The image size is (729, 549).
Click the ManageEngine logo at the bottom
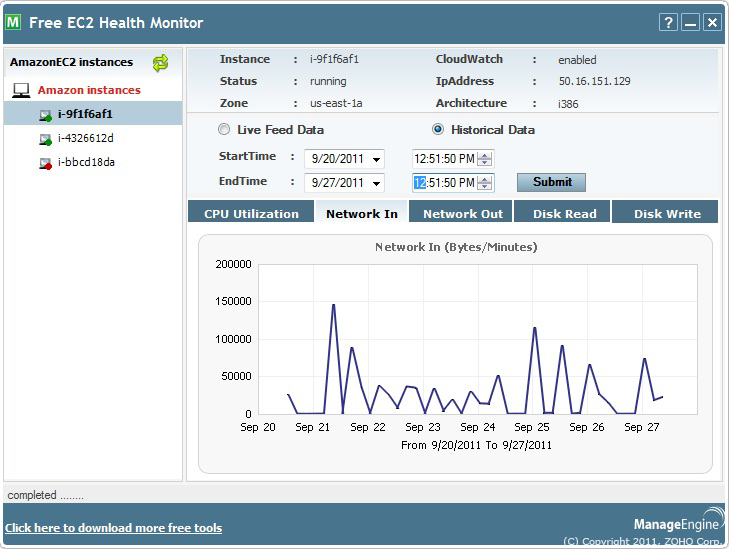point(677,520)
